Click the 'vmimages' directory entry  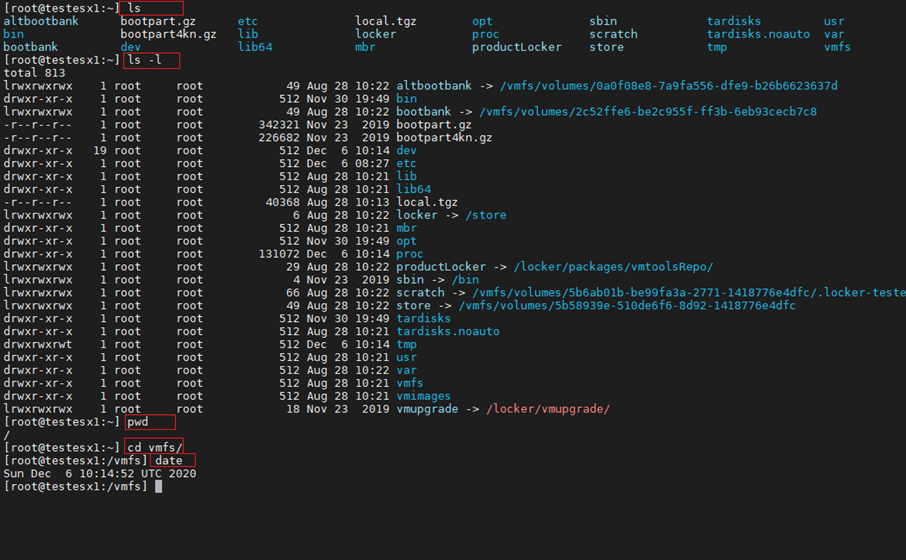tap(424, 396)
